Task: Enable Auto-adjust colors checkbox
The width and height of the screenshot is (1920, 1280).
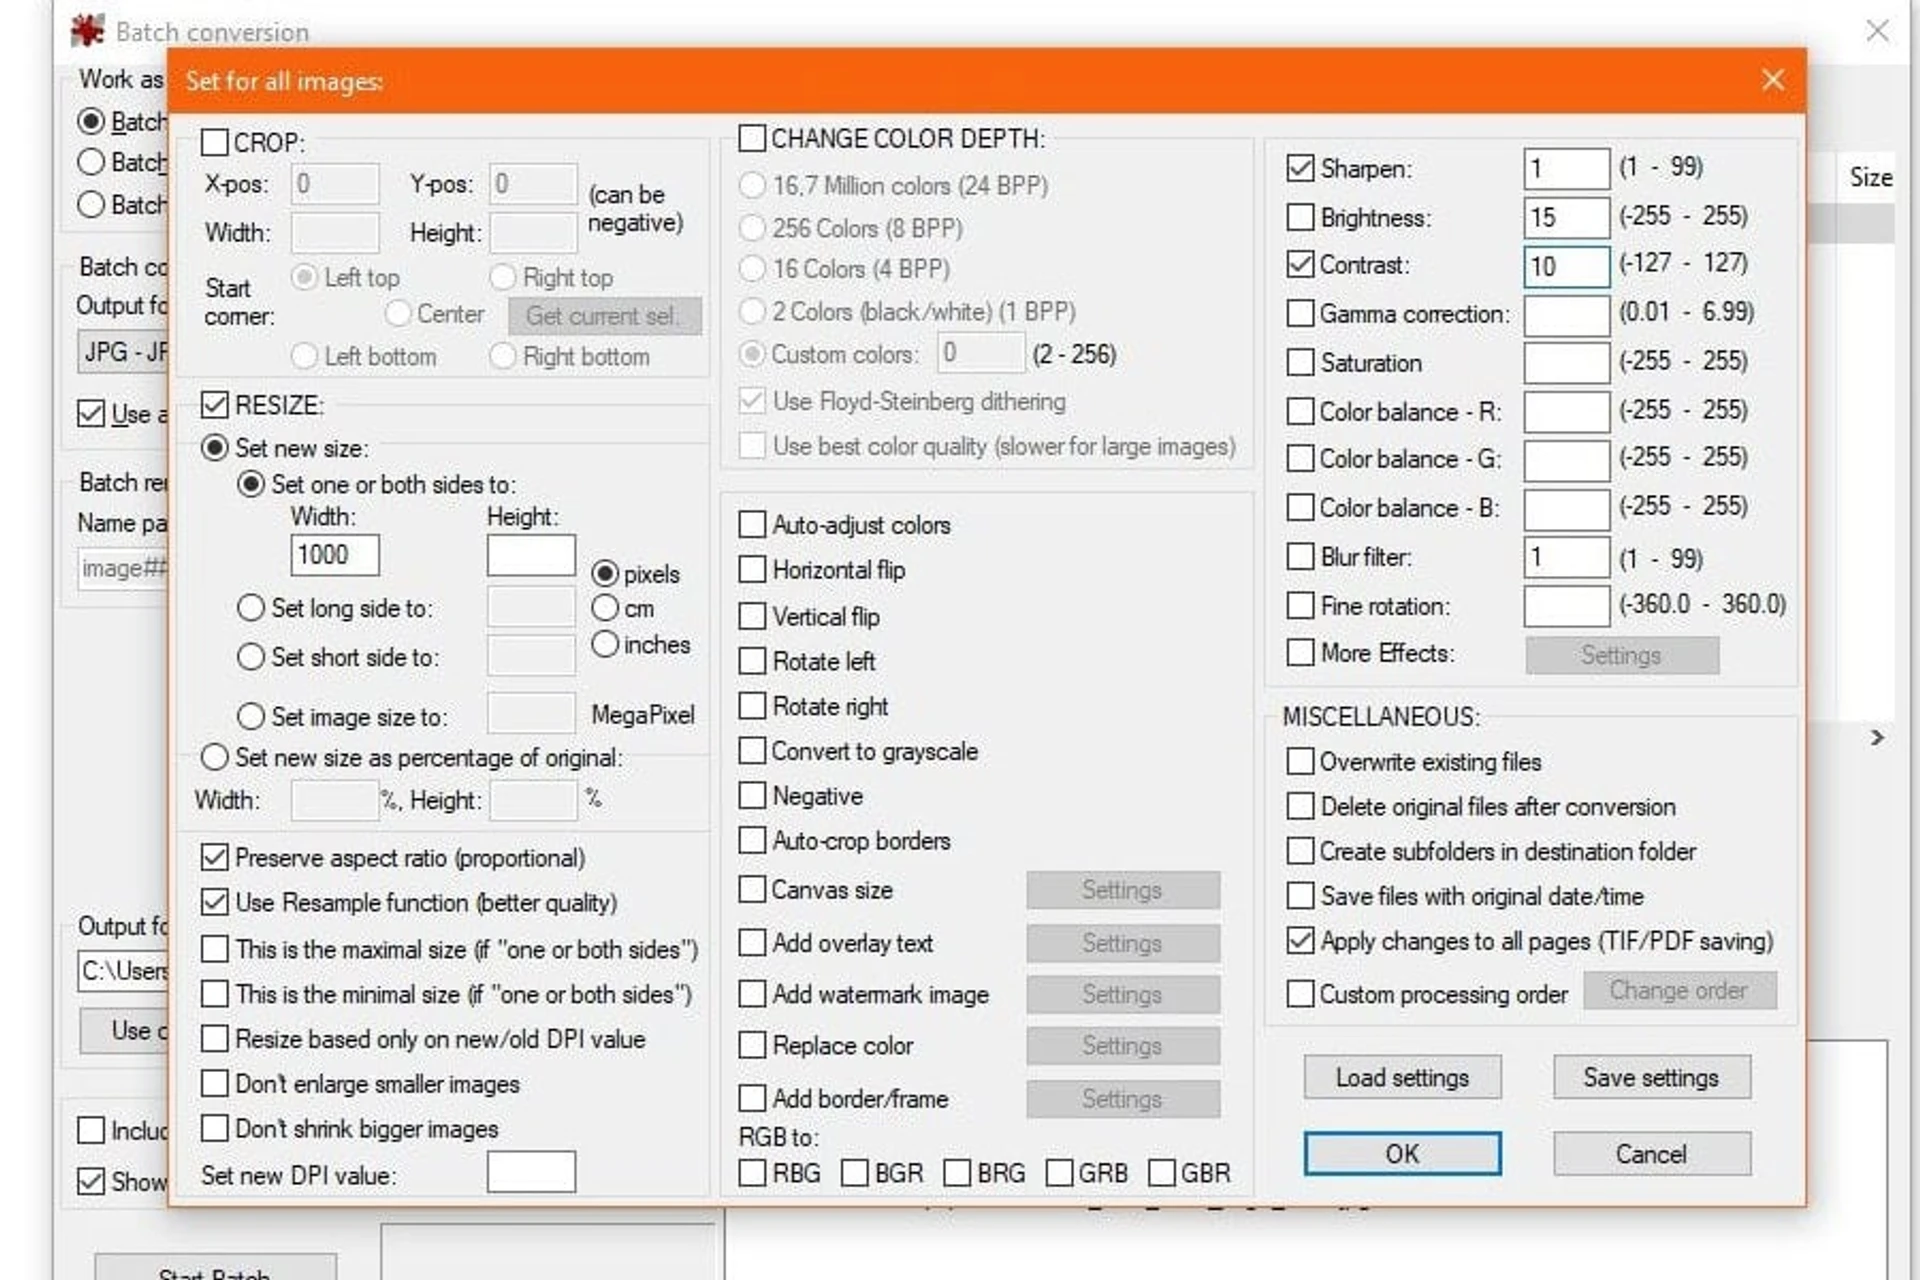Action: (752, 524)
